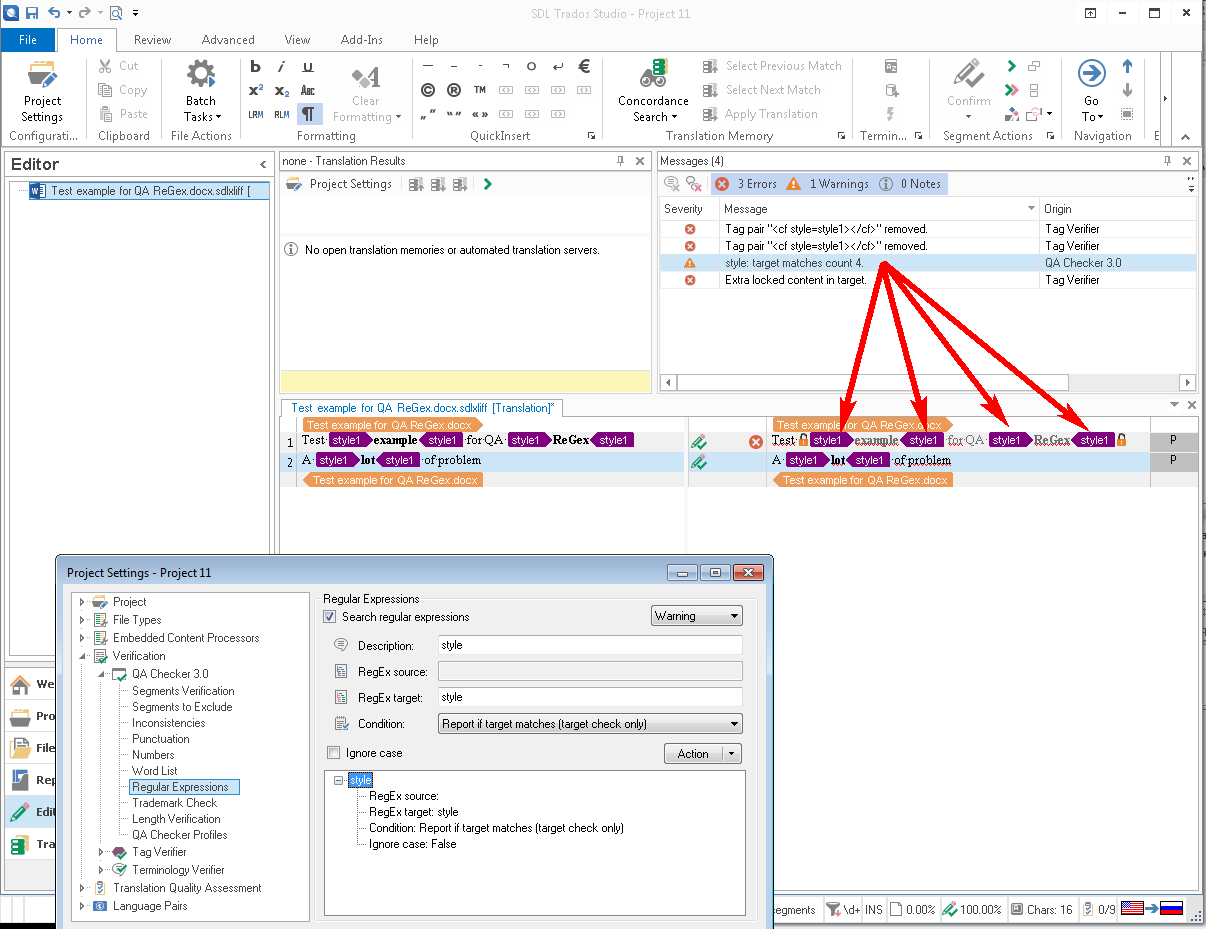This screenshot has height=929, width=1206.
Task: Open the Batch Tasks menu
Action: pos(201,92)
